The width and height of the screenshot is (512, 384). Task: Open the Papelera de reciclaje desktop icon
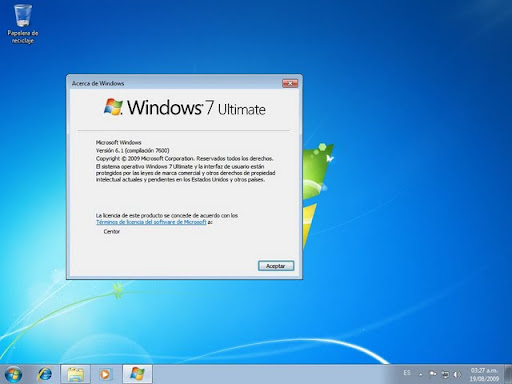pos(23,24)
